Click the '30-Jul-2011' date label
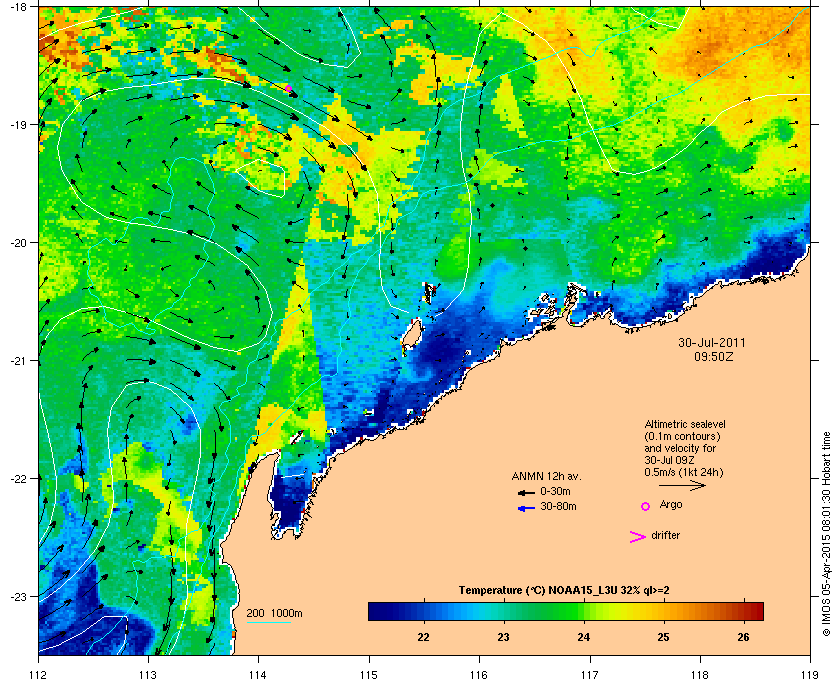Screen dimensions: 840x680 point(712,342)
